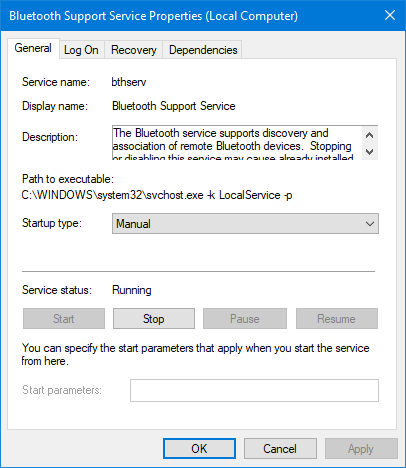Select the General tab

point(33,48)
